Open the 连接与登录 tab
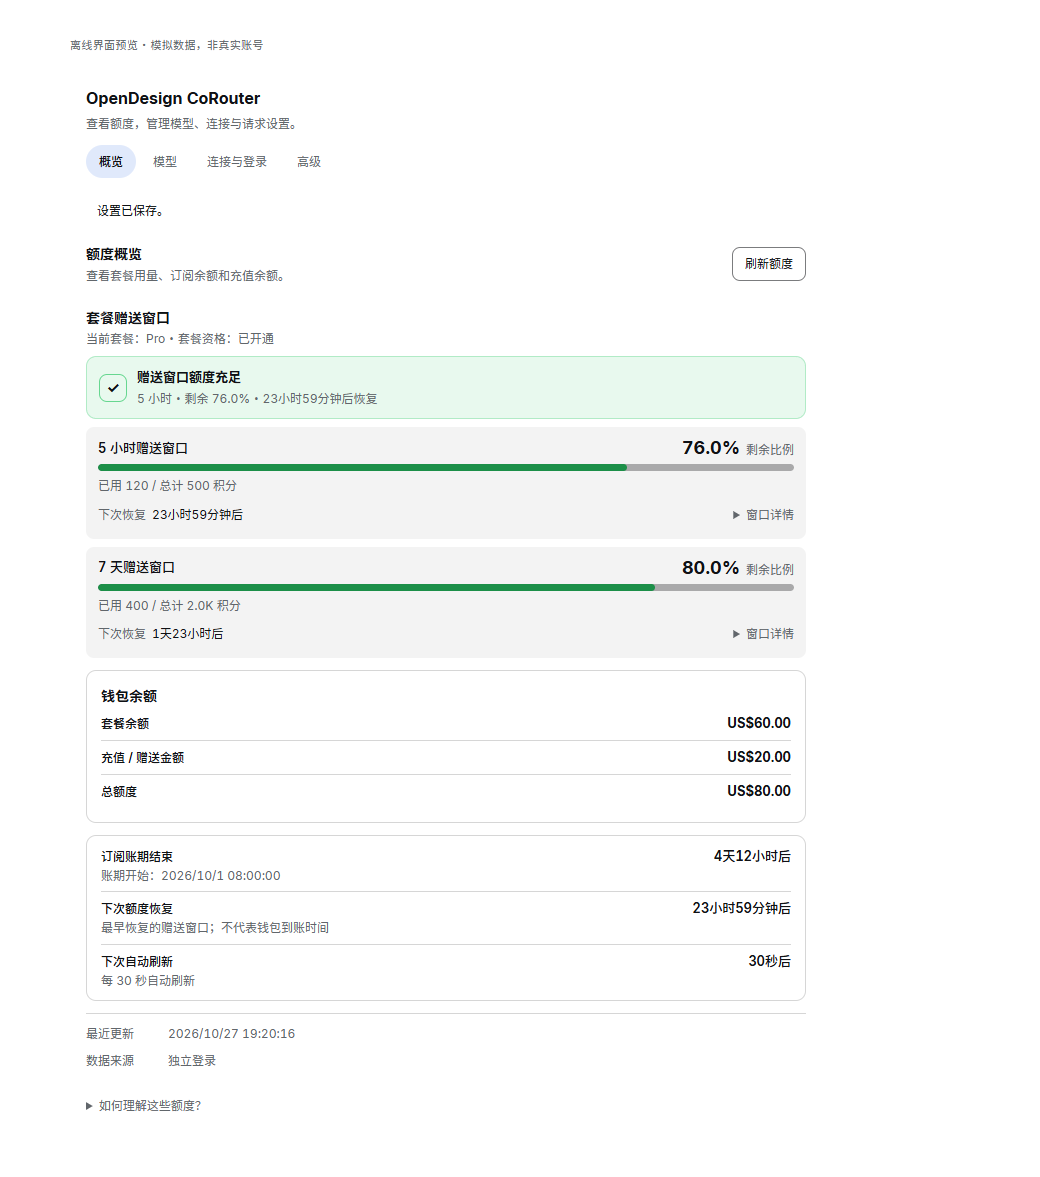The image size is (1040, 1177). point(237,161)
